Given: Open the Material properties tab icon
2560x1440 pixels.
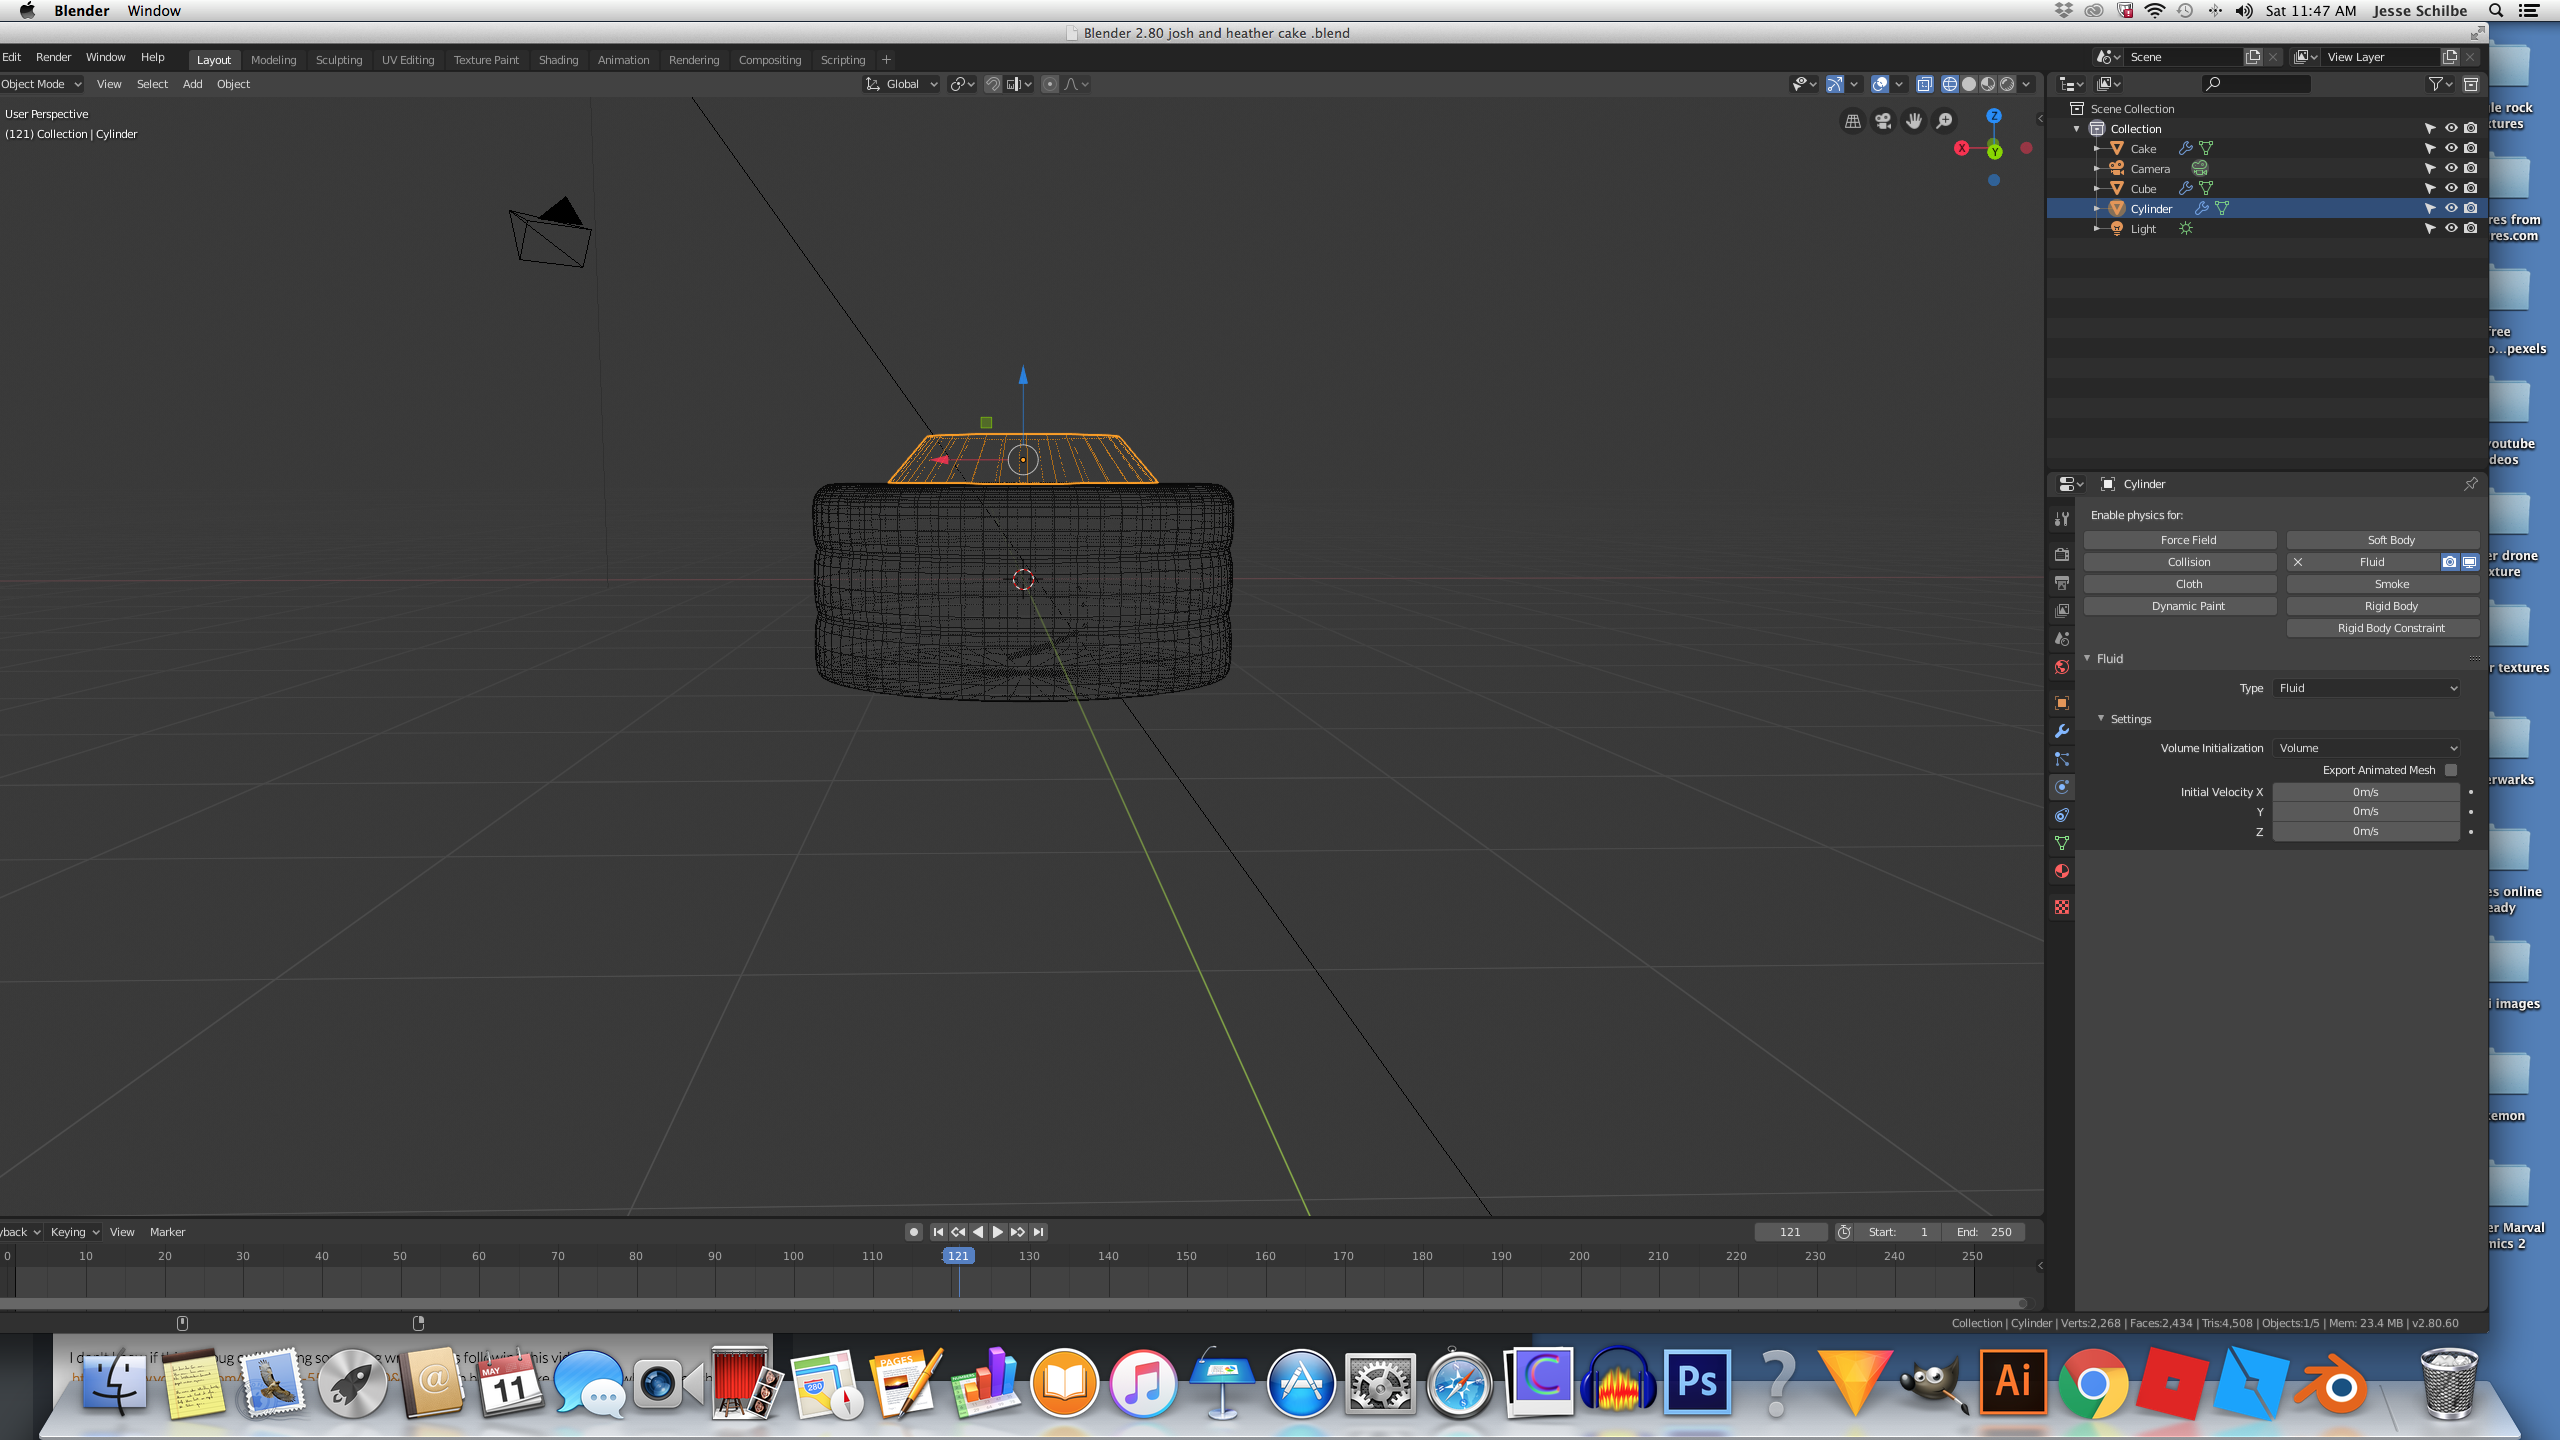Looking at the screenshot, I should (2061, 871).
